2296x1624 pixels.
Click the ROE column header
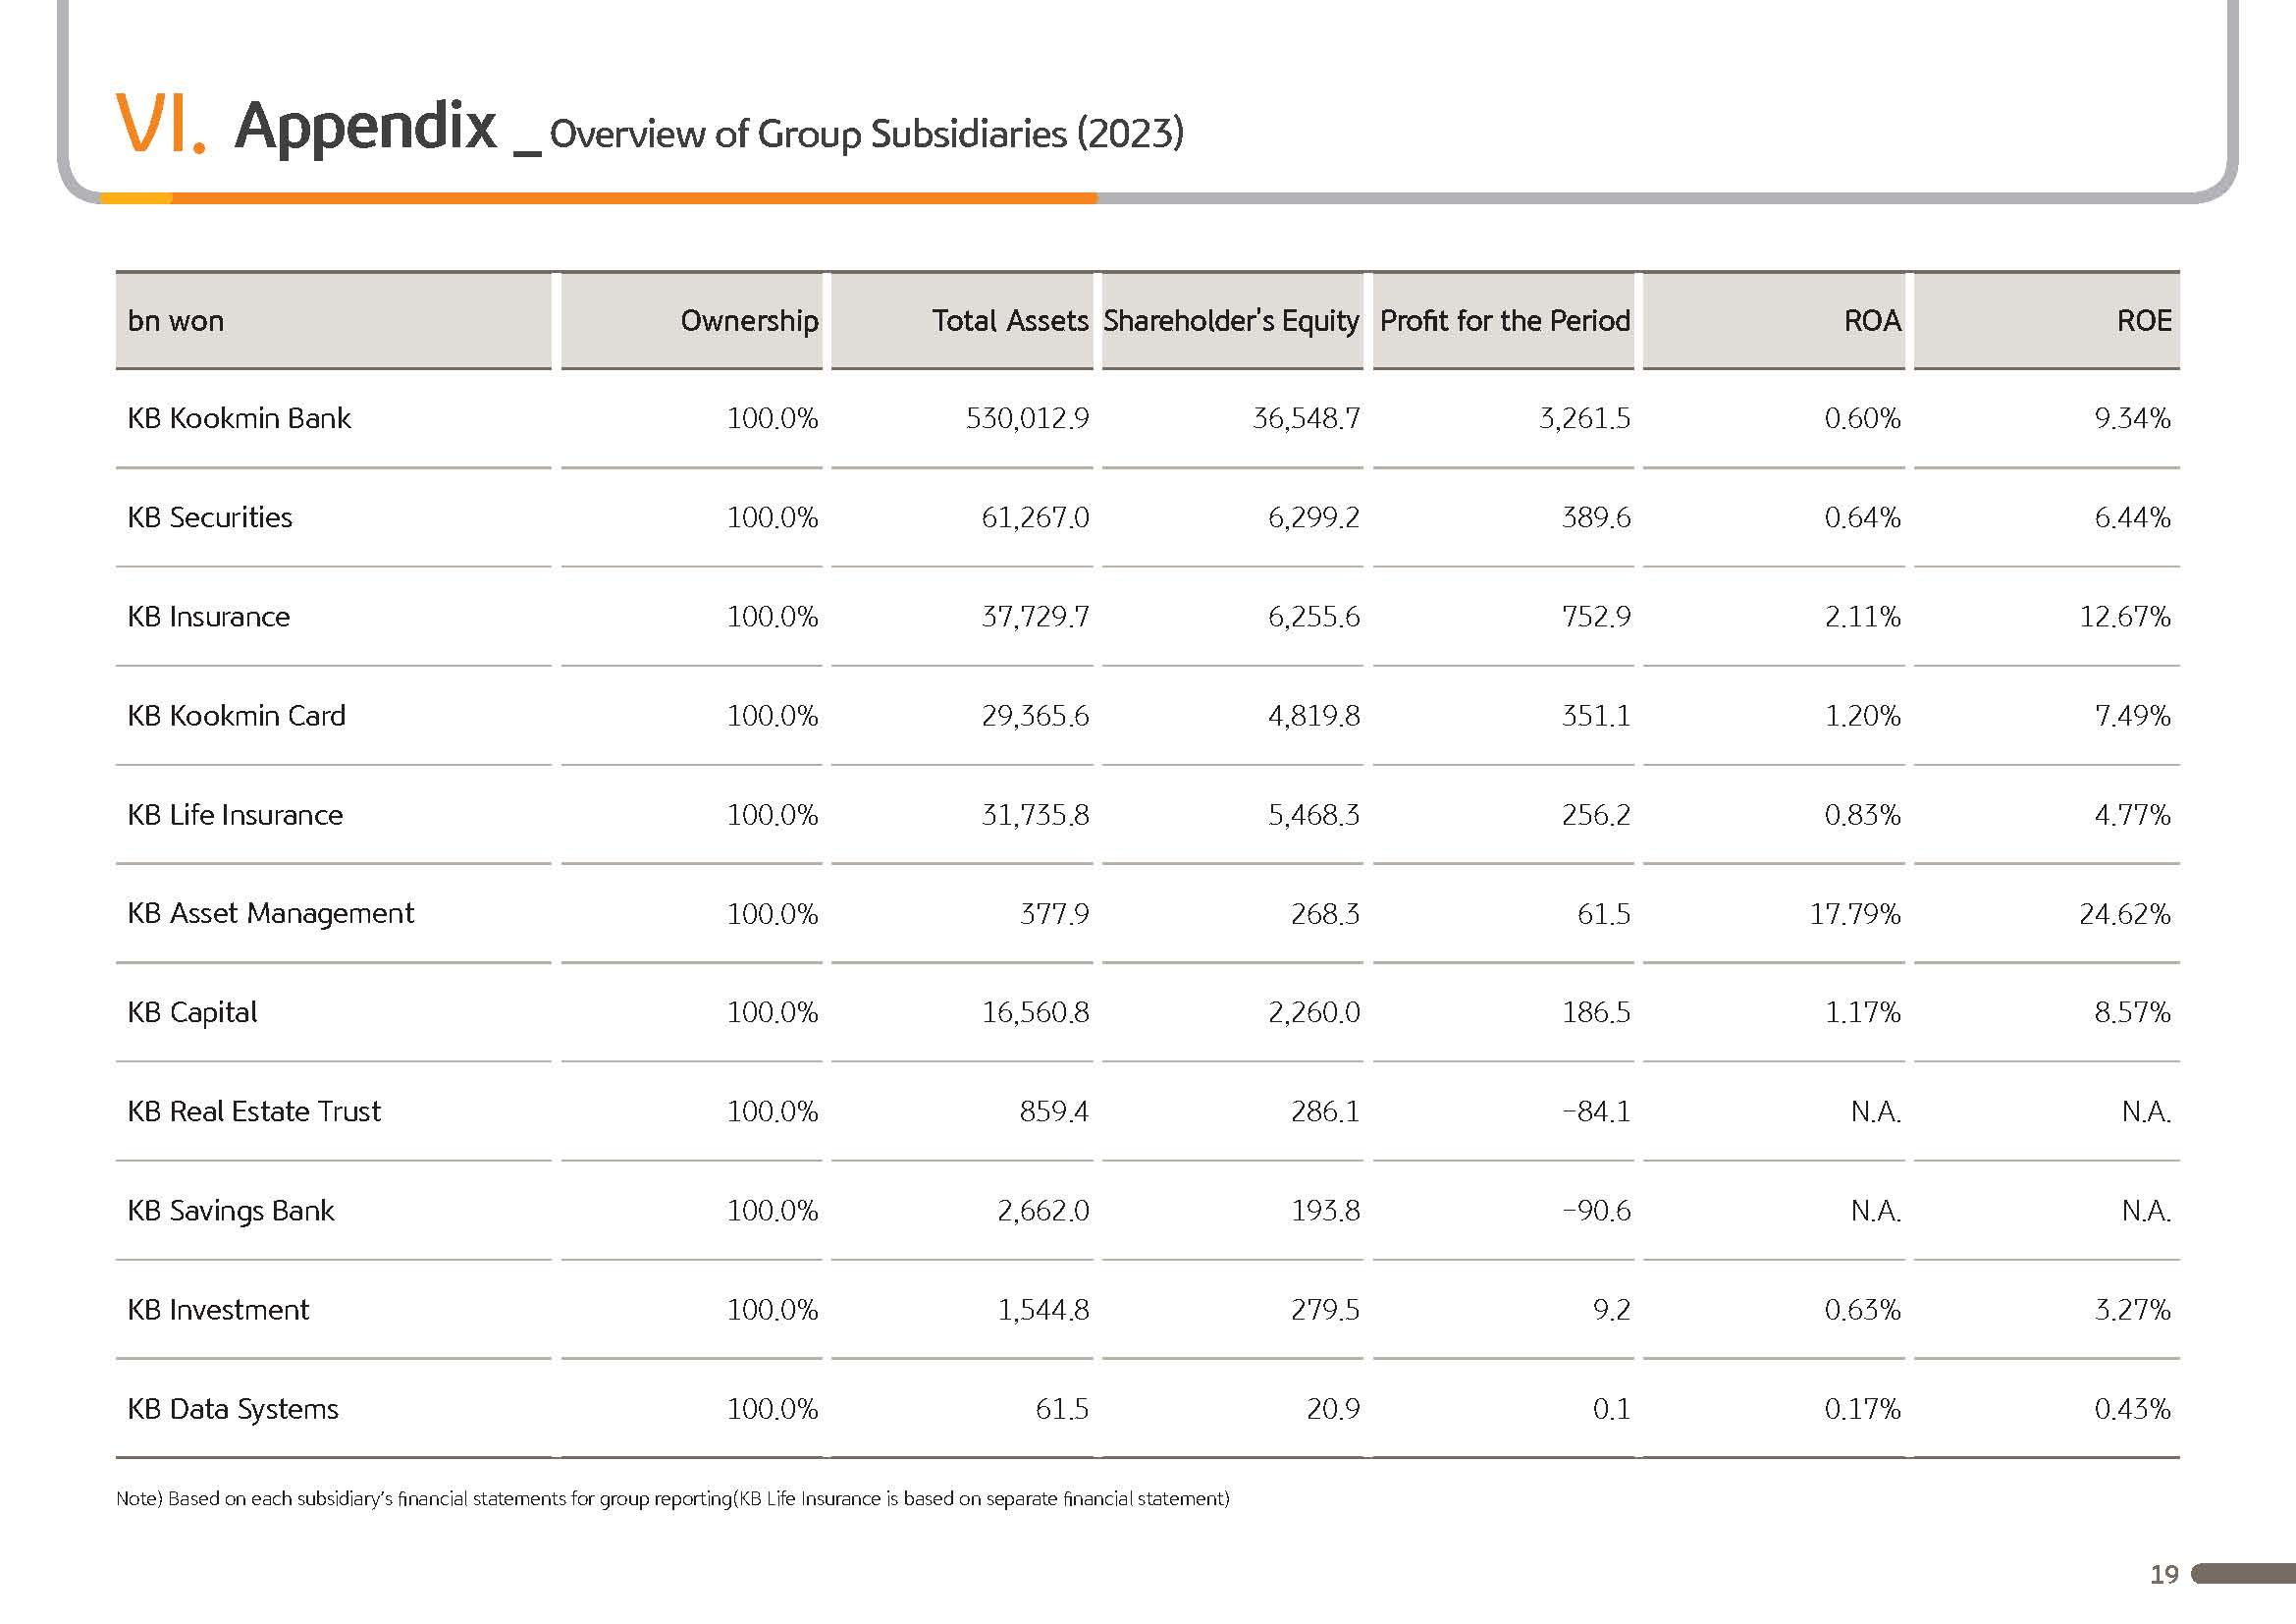pyautogui.click(x=2143, y=320)
